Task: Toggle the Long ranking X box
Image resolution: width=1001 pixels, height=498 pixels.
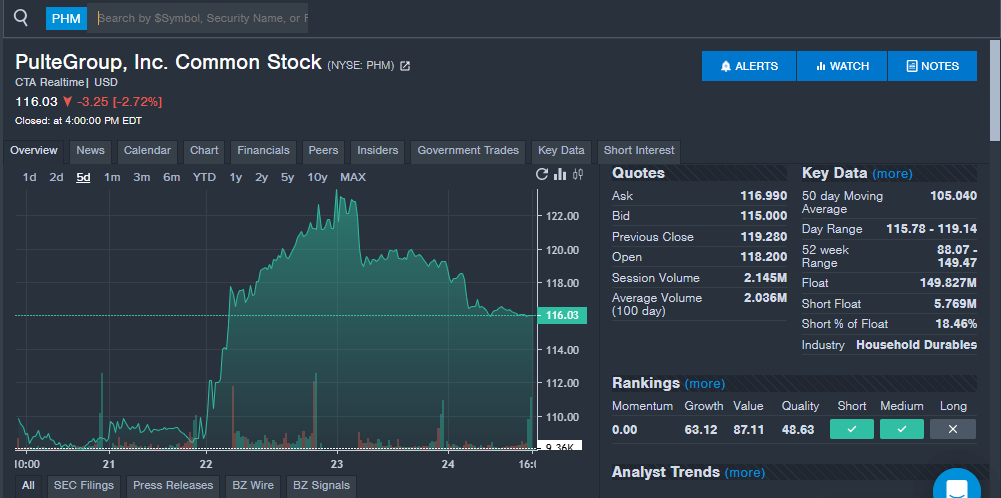Action: [952, 429]
